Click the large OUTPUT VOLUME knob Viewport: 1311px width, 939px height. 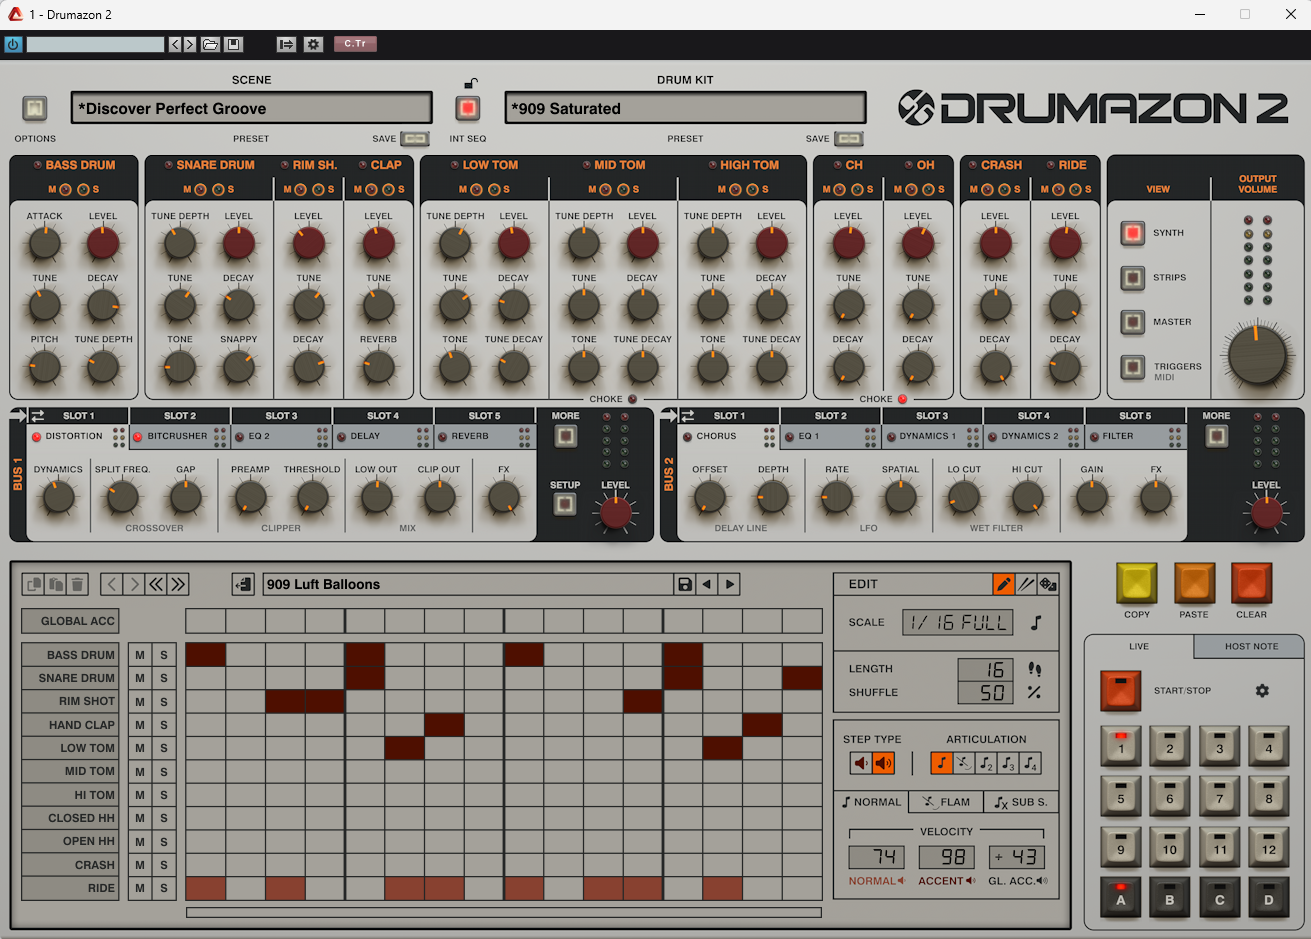(x=1257, y=354)
